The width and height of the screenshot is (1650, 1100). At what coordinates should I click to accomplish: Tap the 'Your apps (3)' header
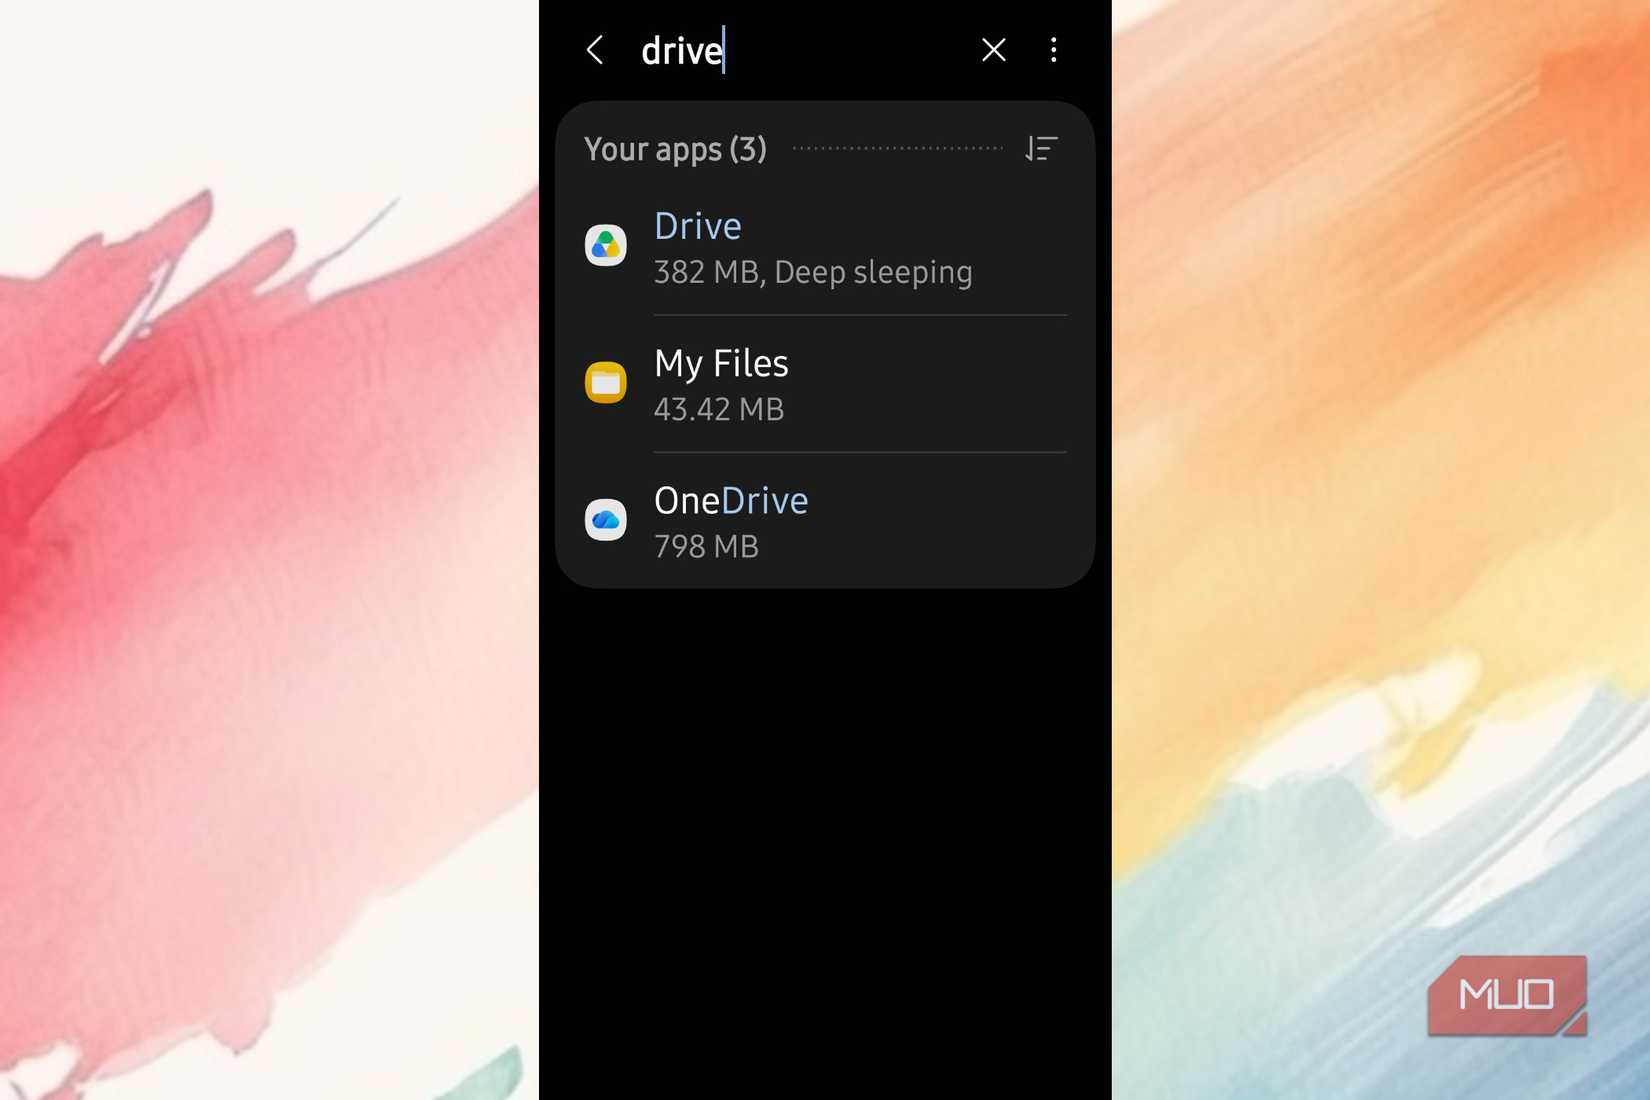pos(676,149)
